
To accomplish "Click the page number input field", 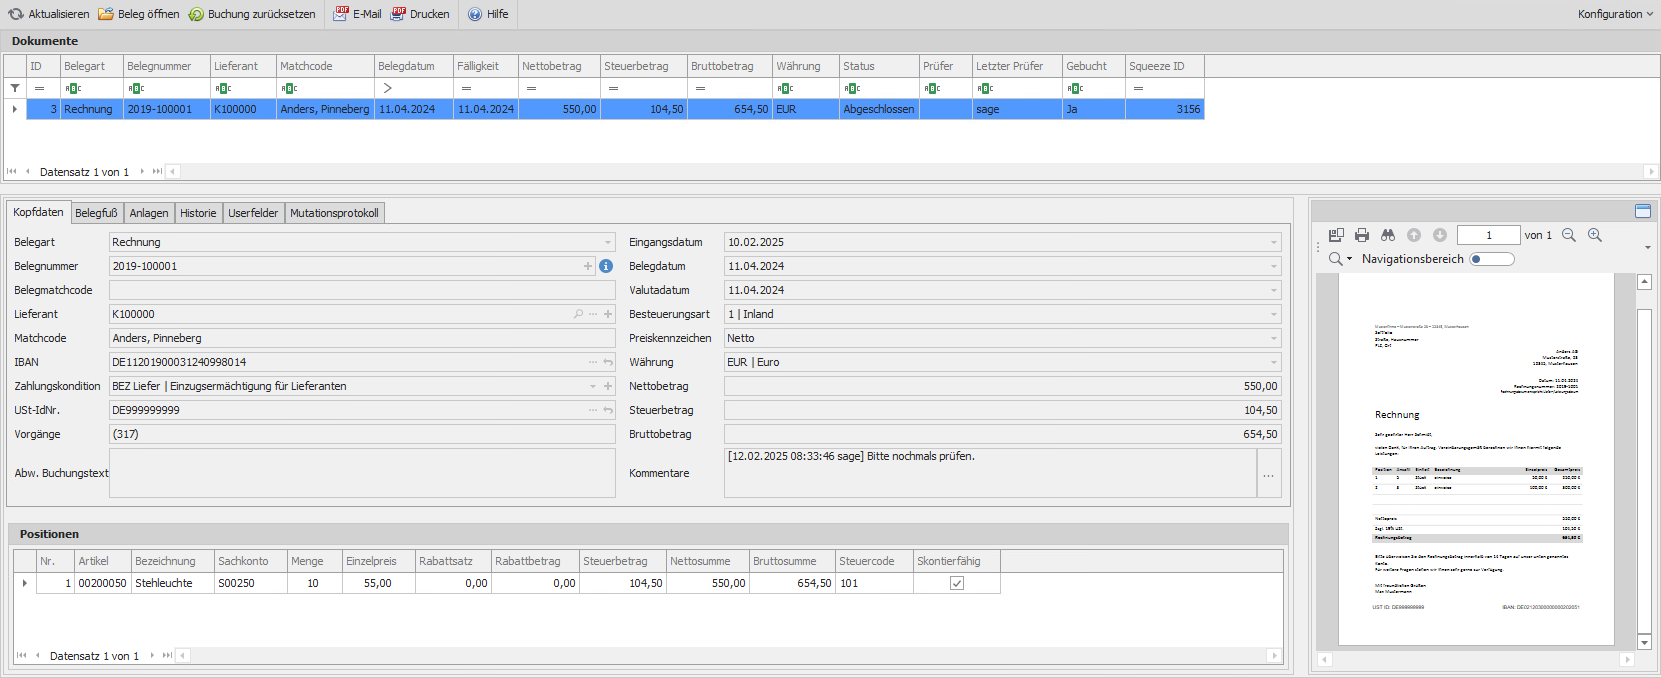I will [x=1488, y=235].
